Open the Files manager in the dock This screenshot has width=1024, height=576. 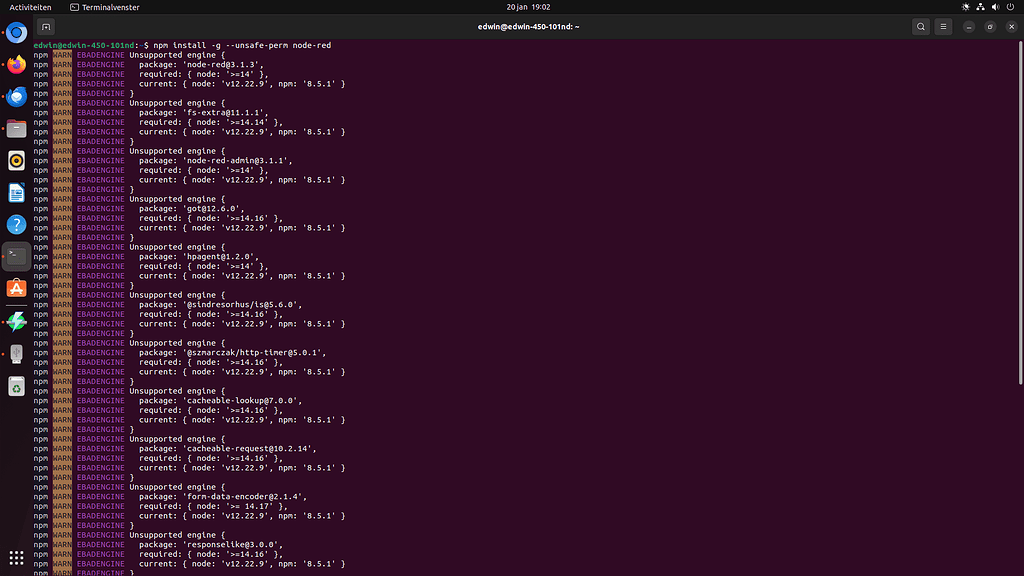coord(16,129)
